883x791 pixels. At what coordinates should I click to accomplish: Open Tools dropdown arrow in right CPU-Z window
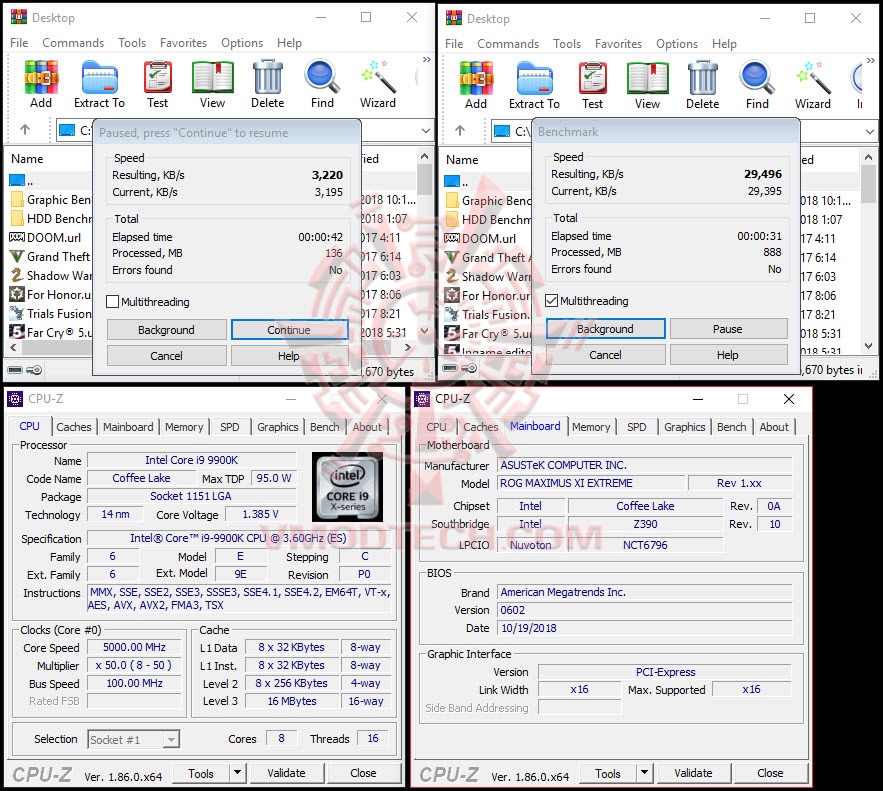[644, 772]
